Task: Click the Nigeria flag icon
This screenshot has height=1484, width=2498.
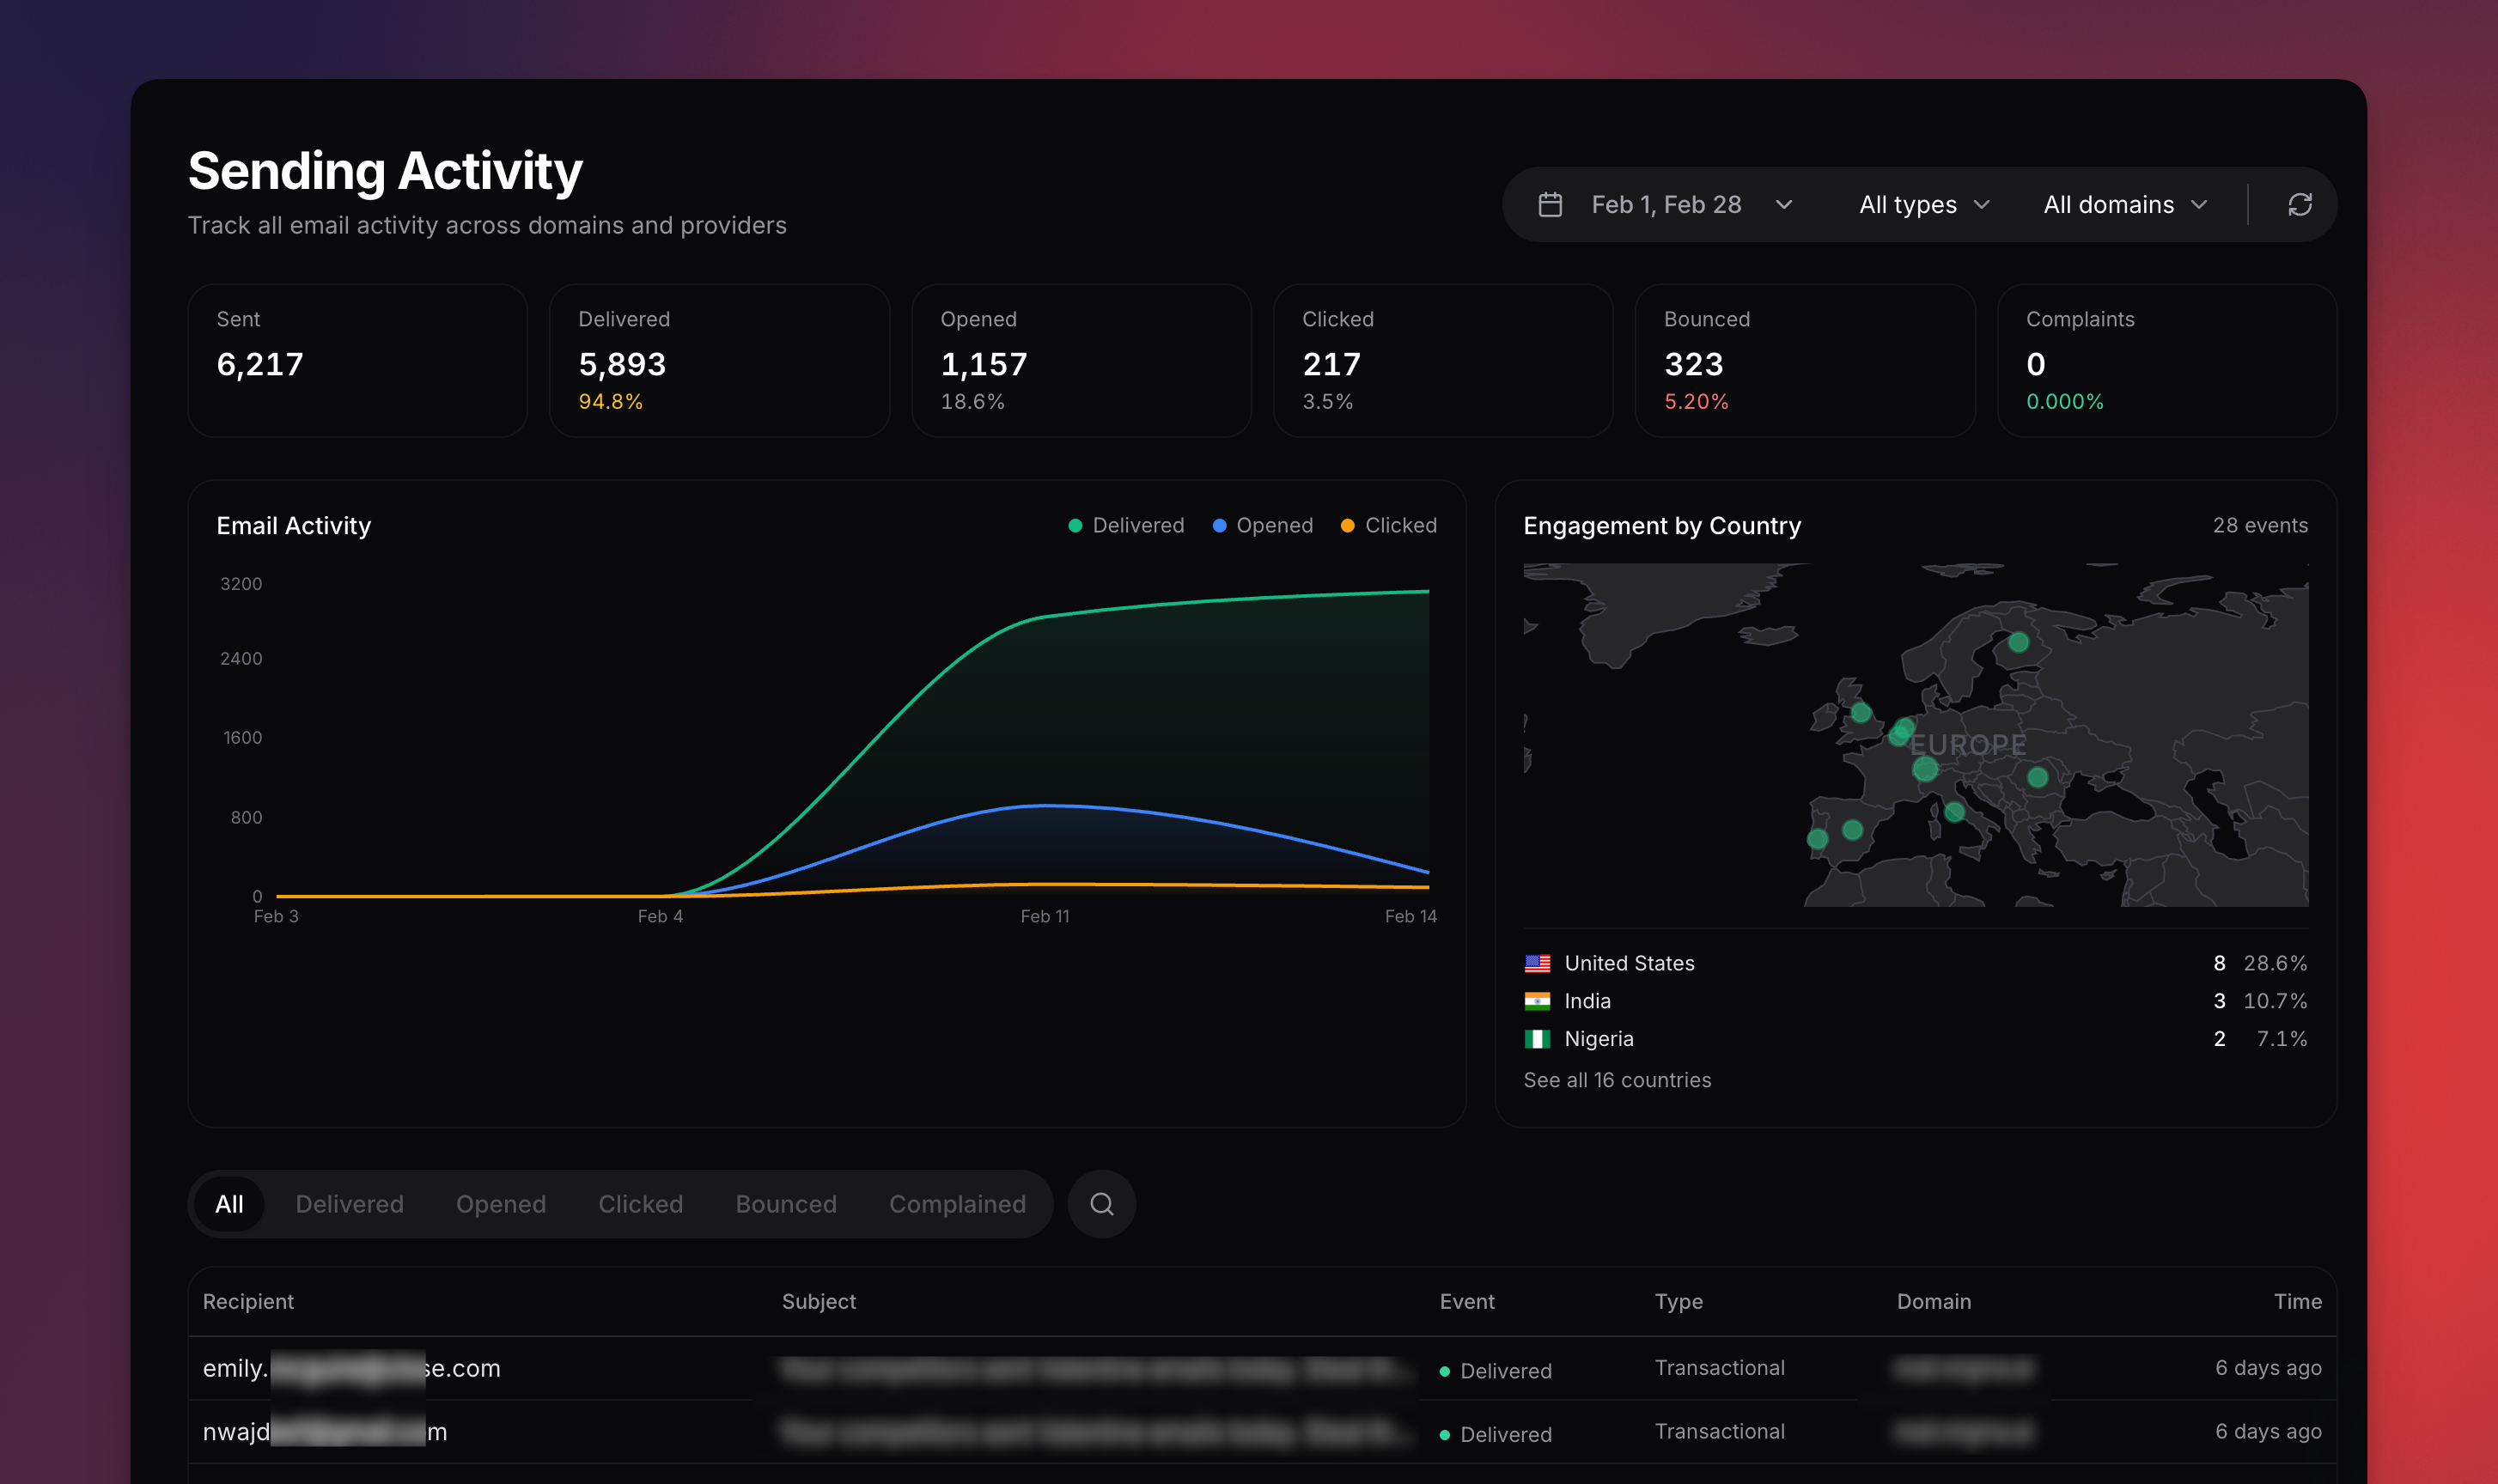Action: coord(1537,1039)
